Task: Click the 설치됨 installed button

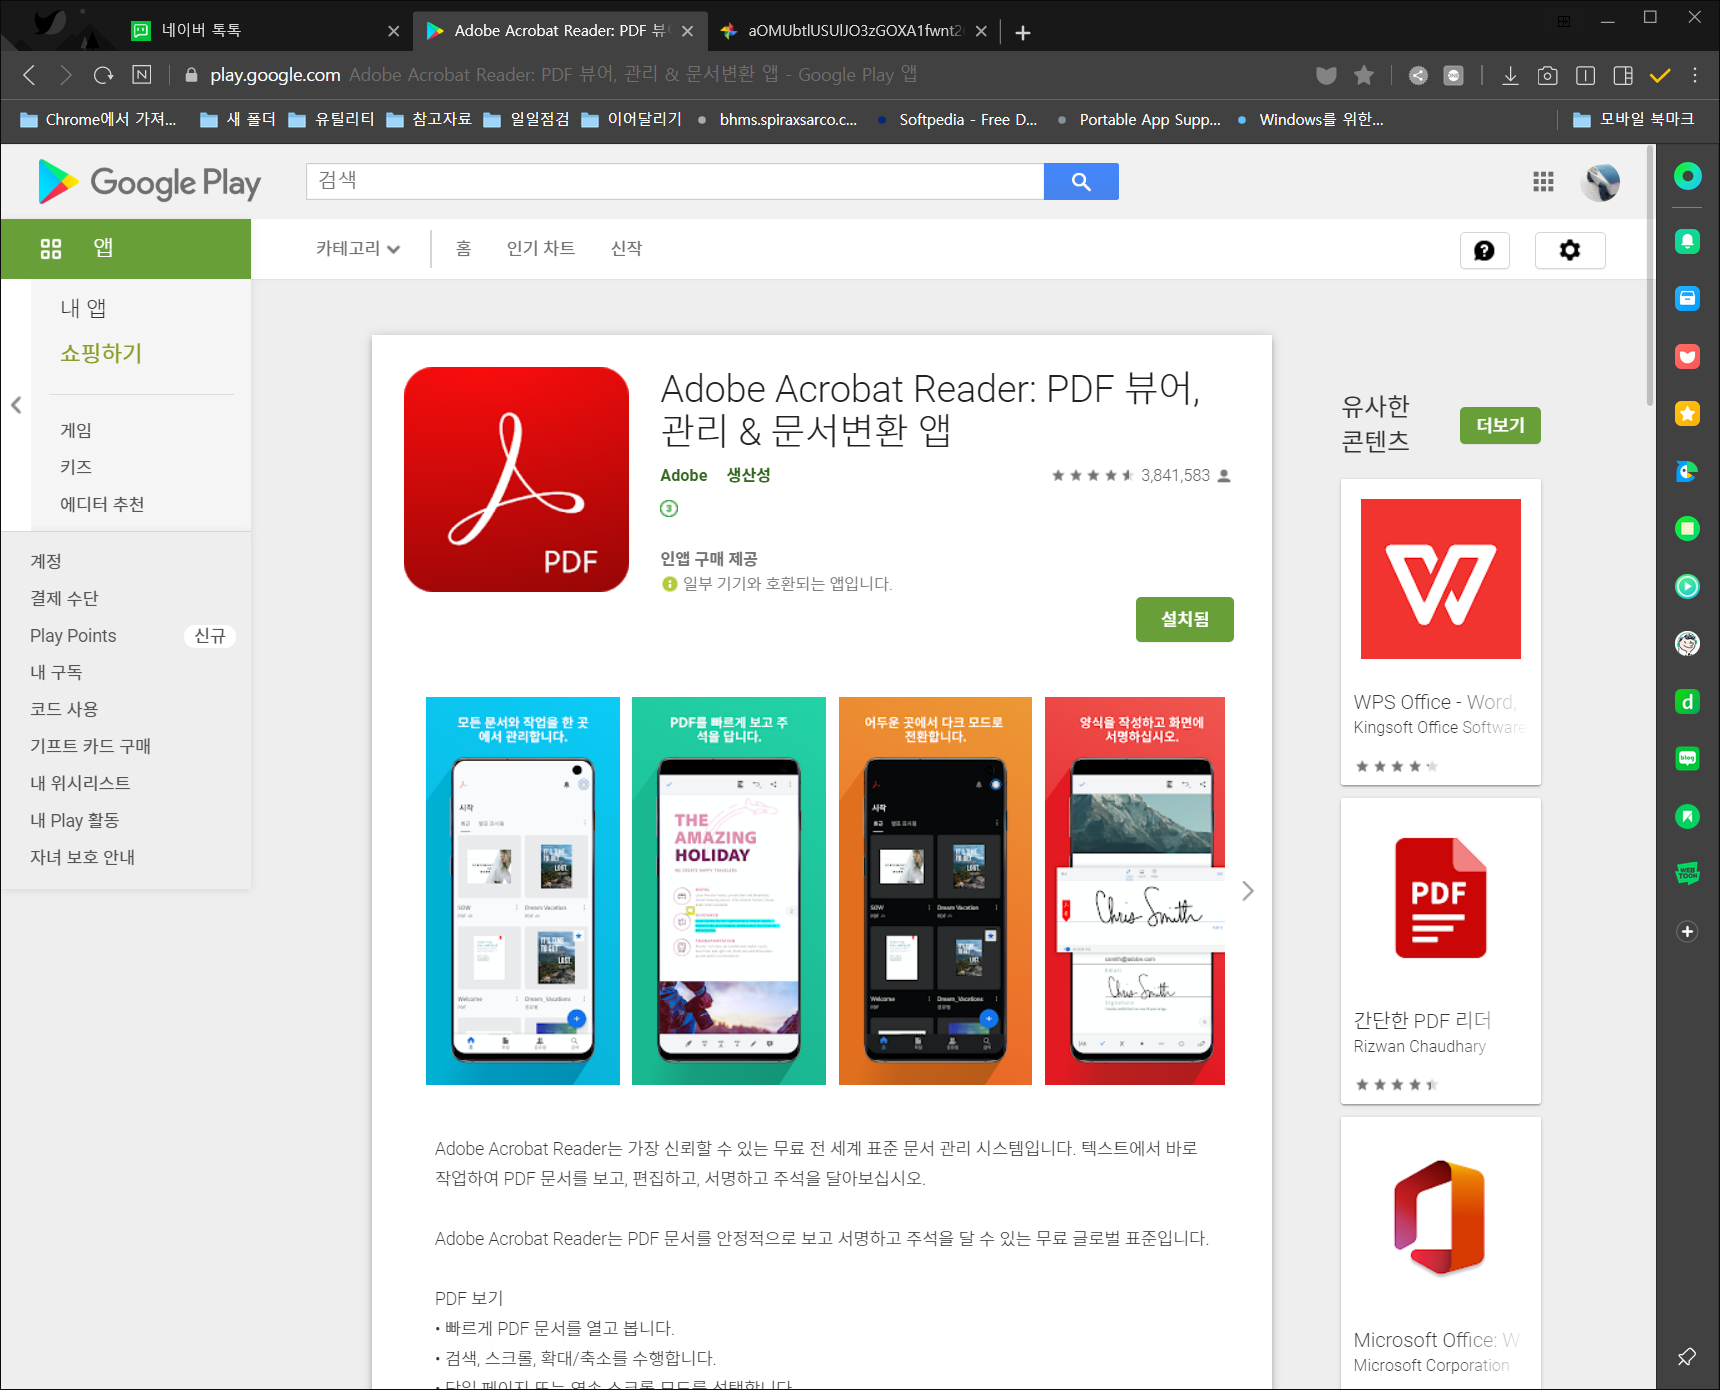Action: [x=1184, y=619]
